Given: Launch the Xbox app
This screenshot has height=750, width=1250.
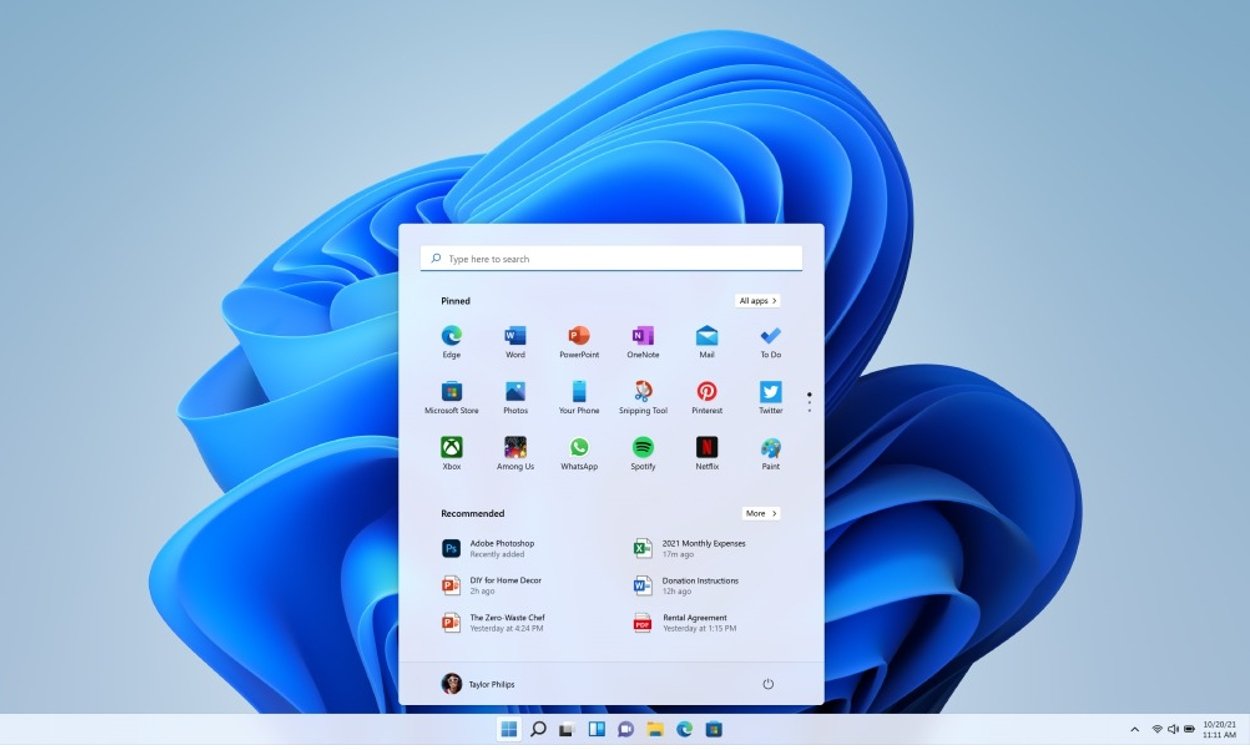Looking at the screenshot, I should (x=451, y=454).
